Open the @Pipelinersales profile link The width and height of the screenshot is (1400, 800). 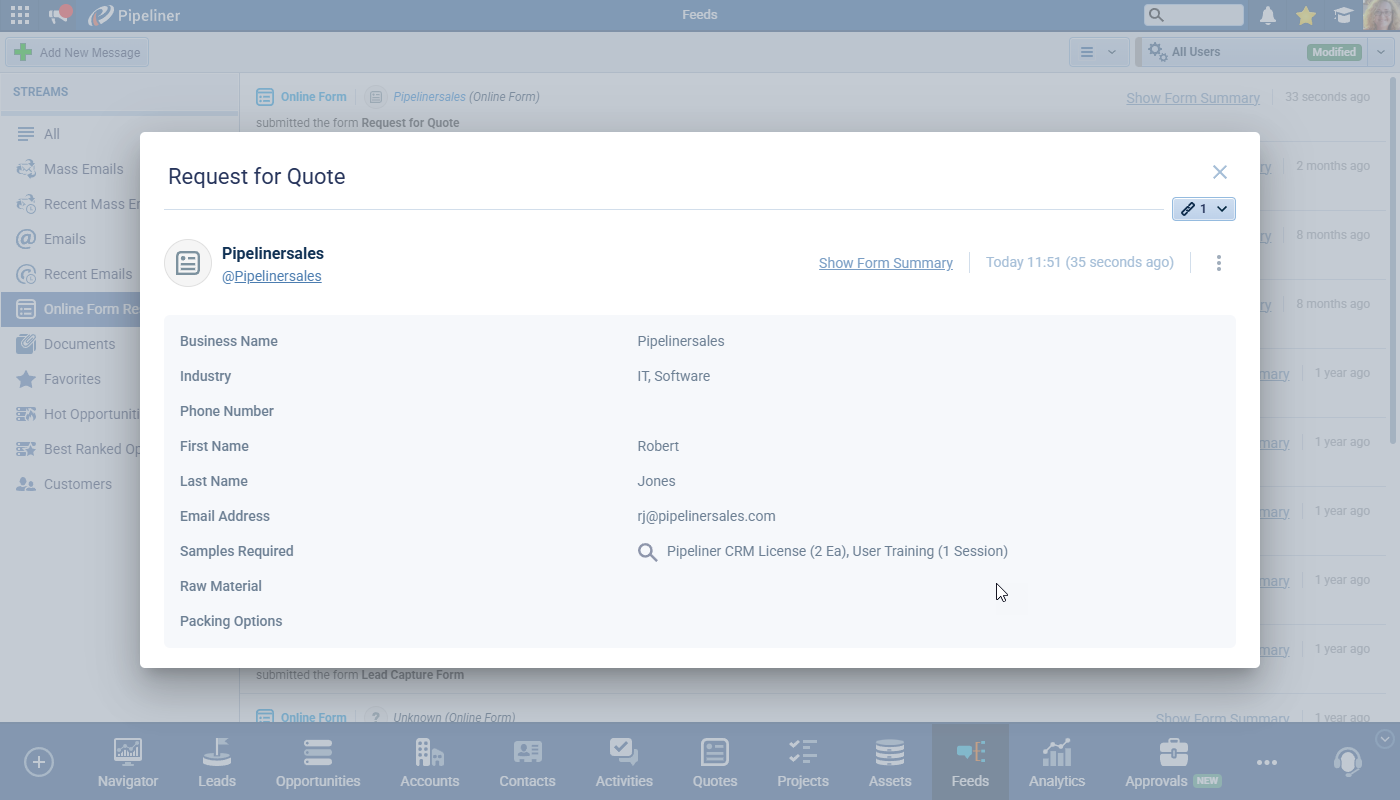tap(271, 276)
